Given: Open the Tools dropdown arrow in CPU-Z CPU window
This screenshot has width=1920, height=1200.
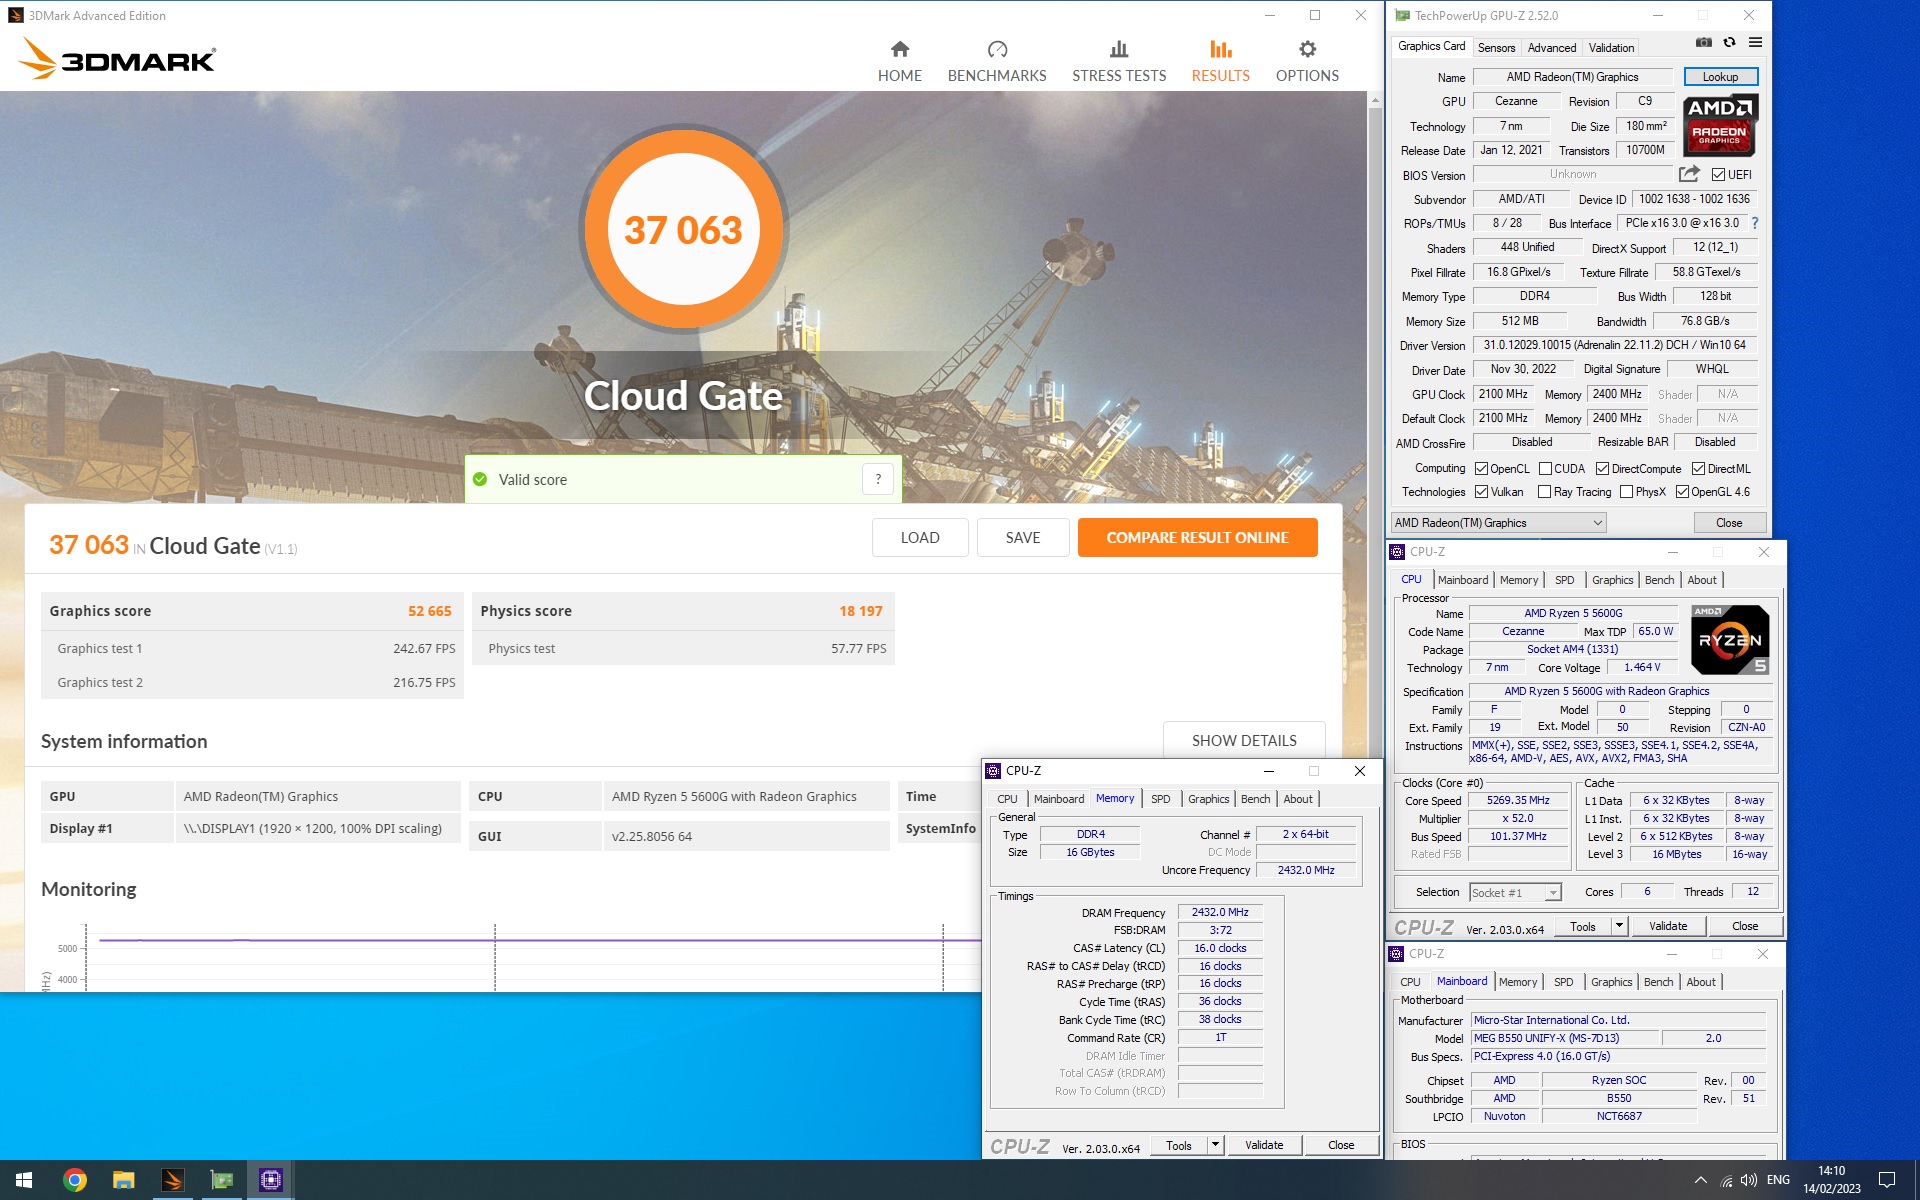Looking at the screenshot, I should (x=1619, y=926).
